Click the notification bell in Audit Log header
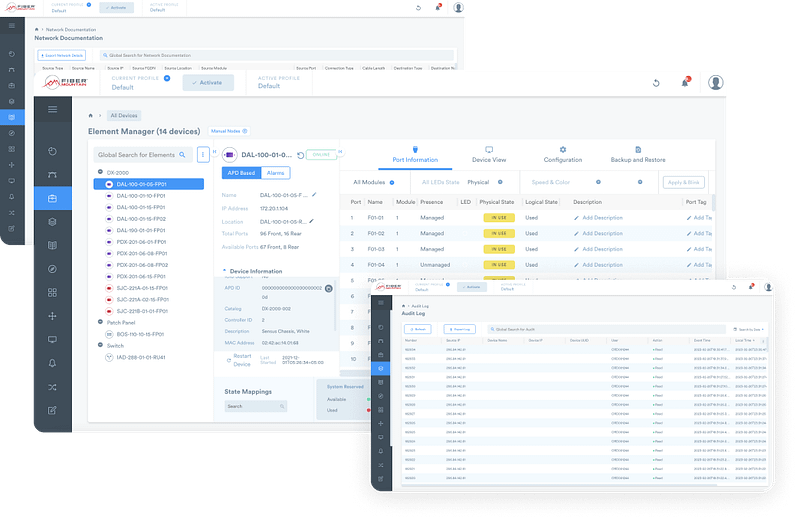 pyautogui.click(x=751, y=287)
